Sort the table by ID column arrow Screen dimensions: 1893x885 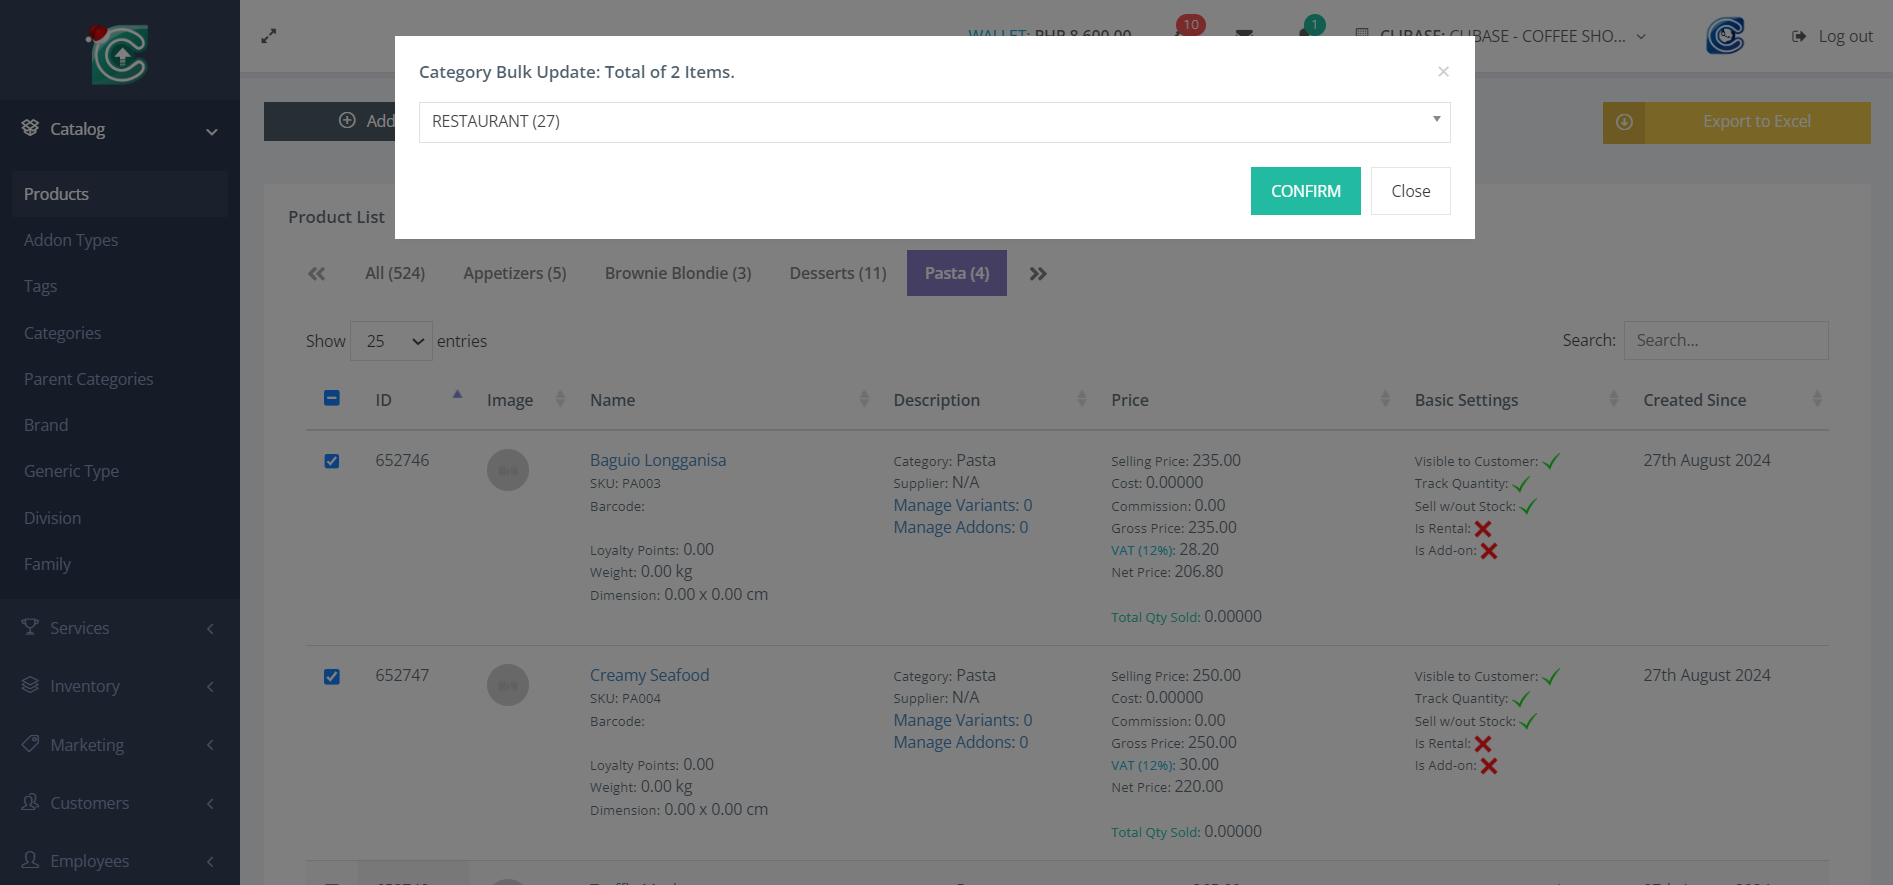pos(457,396)
